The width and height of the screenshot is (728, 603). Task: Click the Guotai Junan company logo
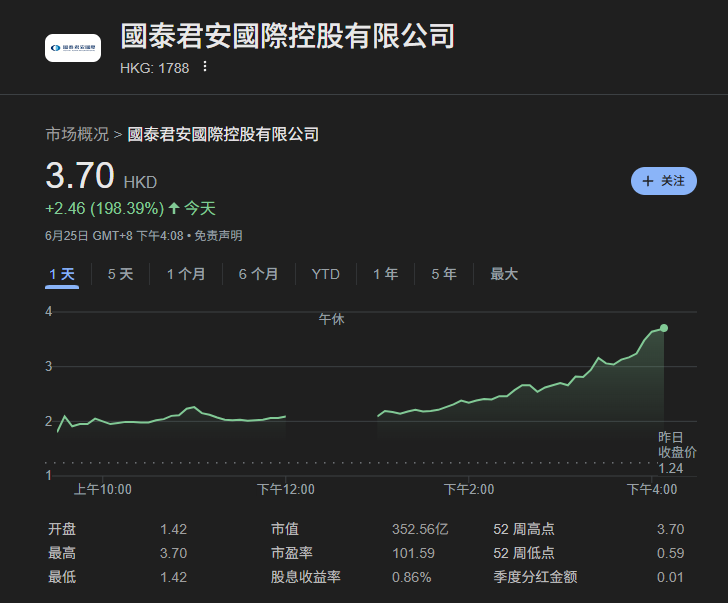pos(73,48)
